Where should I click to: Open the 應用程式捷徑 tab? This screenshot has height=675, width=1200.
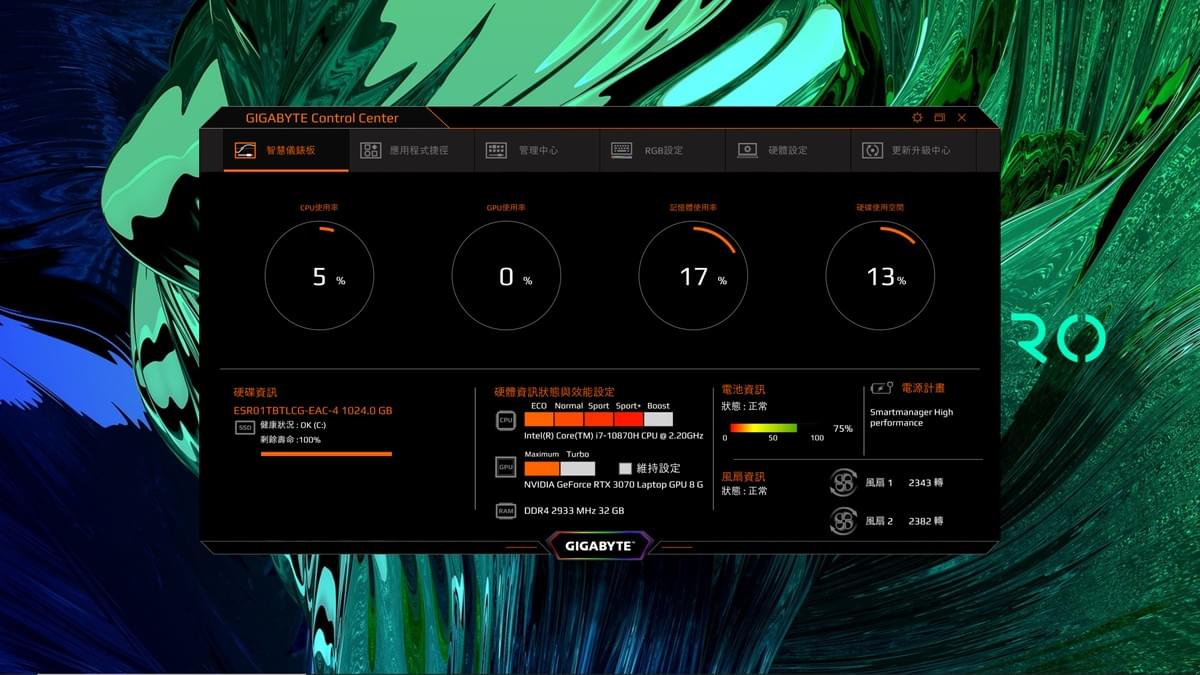pyautogui.click(x=411, y=150)
